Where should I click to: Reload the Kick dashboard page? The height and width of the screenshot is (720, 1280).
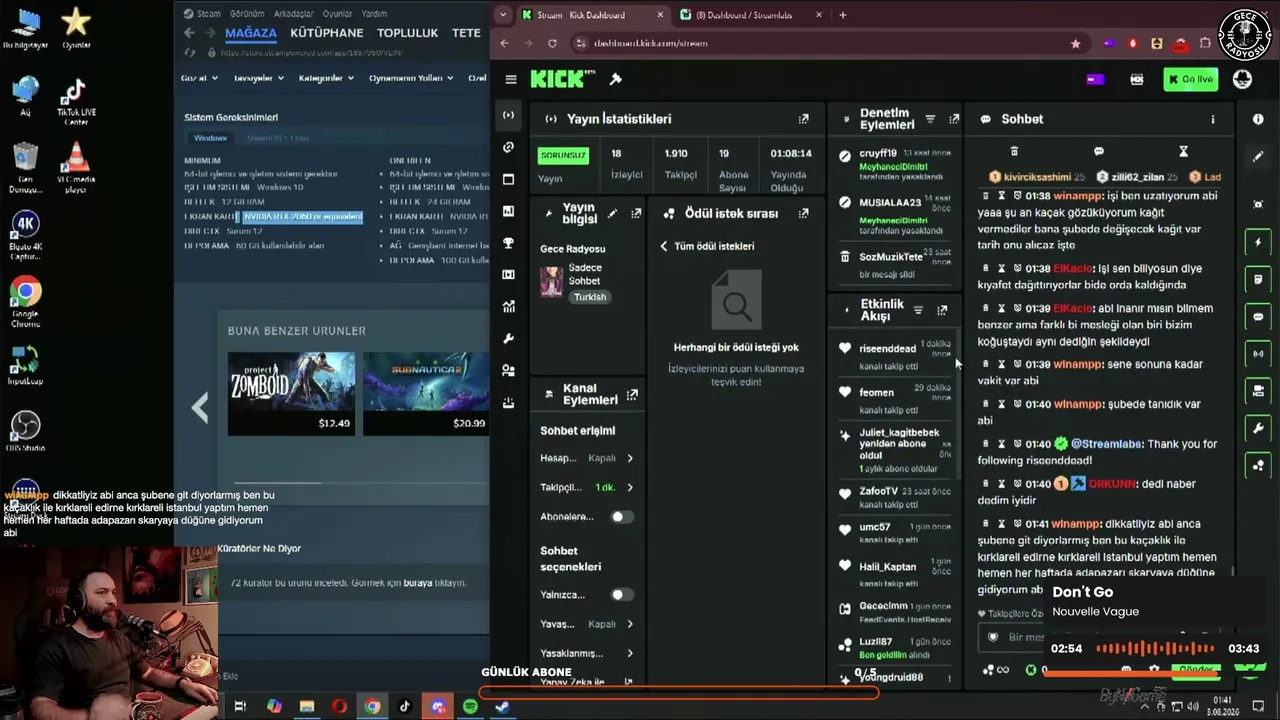[552, 44]
